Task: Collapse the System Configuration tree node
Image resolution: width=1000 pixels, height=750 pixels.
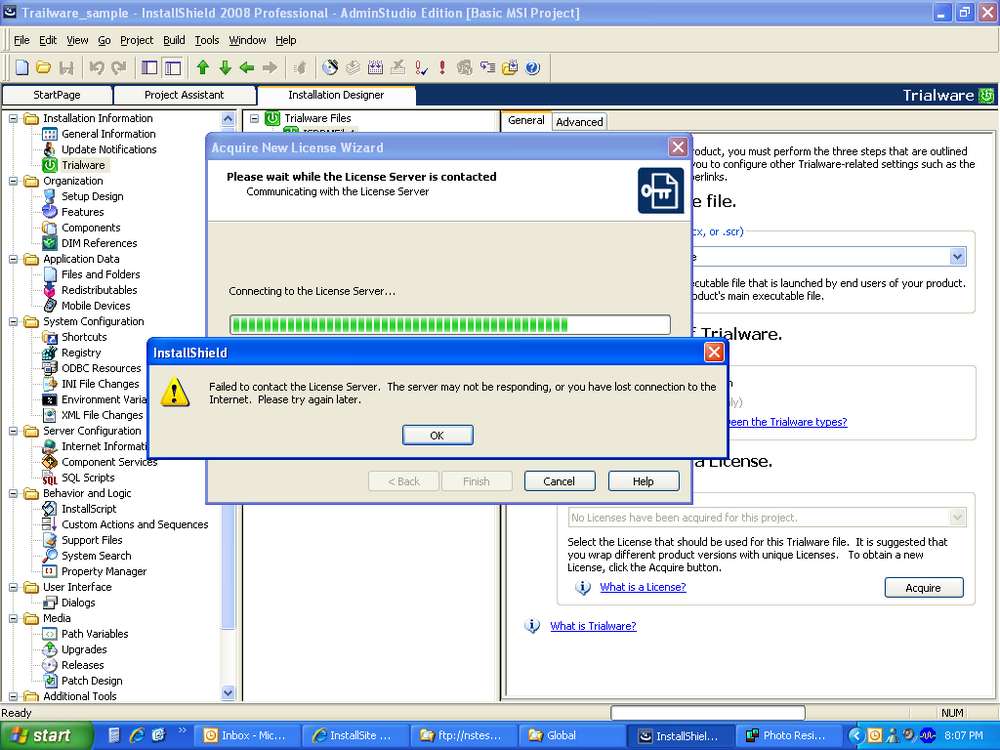Action: tap(14, 322)
